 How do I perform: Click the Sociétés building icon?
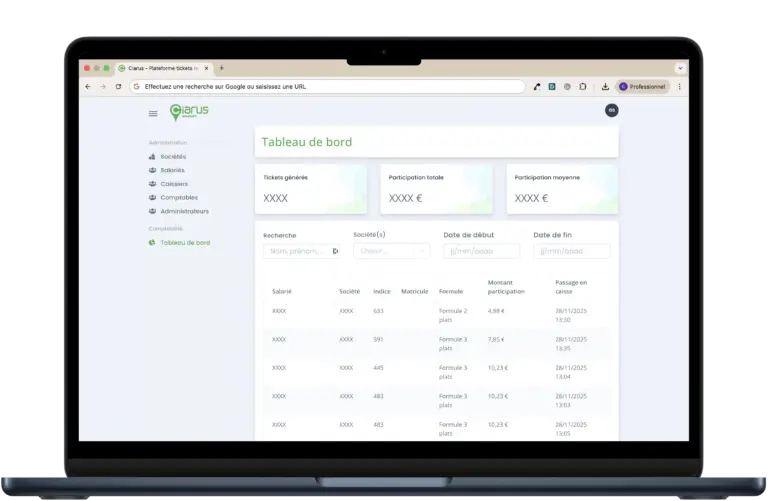(x=152, y=157)
